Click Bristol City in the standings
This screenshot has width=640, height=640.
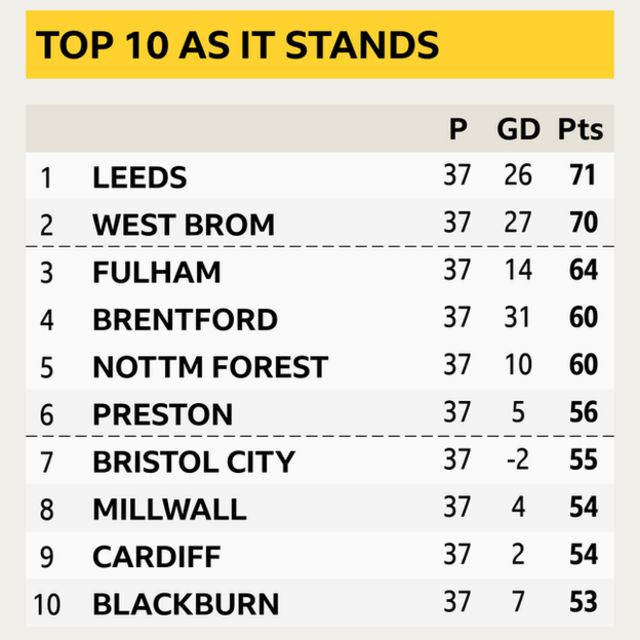194,462
